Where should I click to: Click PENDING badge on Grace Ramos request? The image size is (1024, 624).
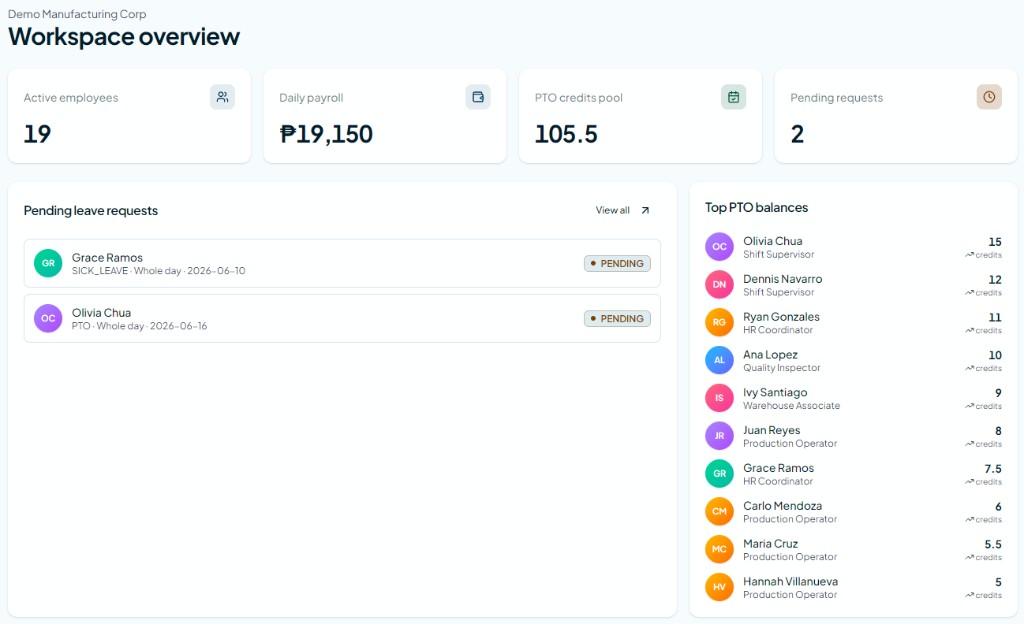point(617,264)
